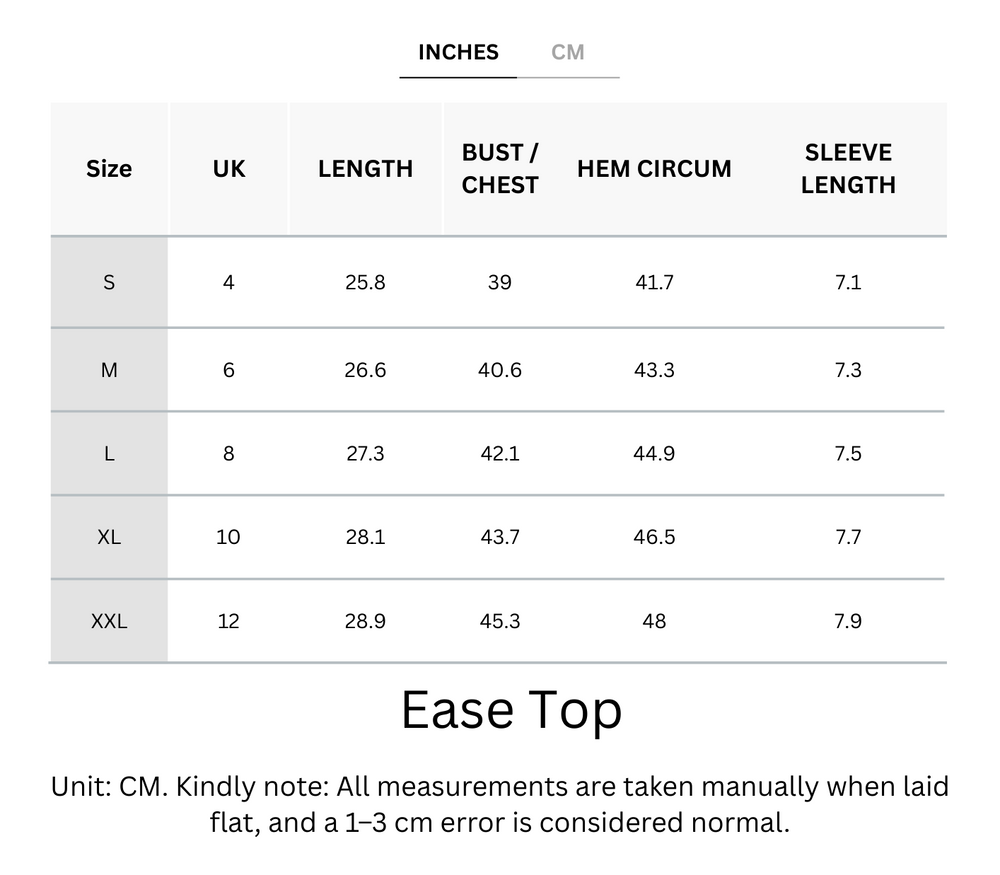
Task: Click the Ease Top title text
Action: tap(511, 710)
